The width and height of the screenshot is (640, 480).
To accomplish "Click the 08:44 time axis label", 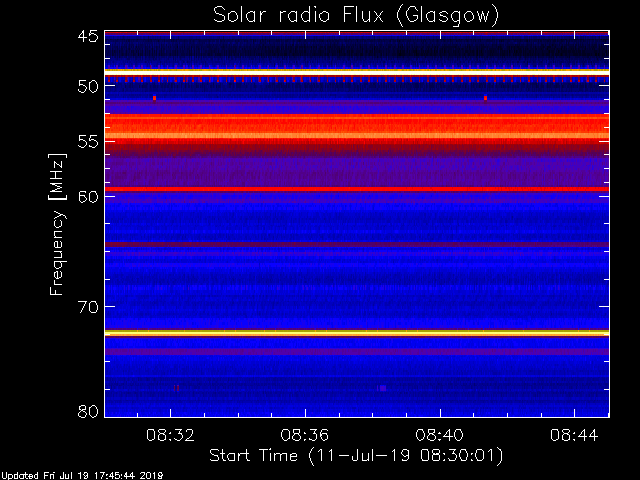I will click(574, 436).
